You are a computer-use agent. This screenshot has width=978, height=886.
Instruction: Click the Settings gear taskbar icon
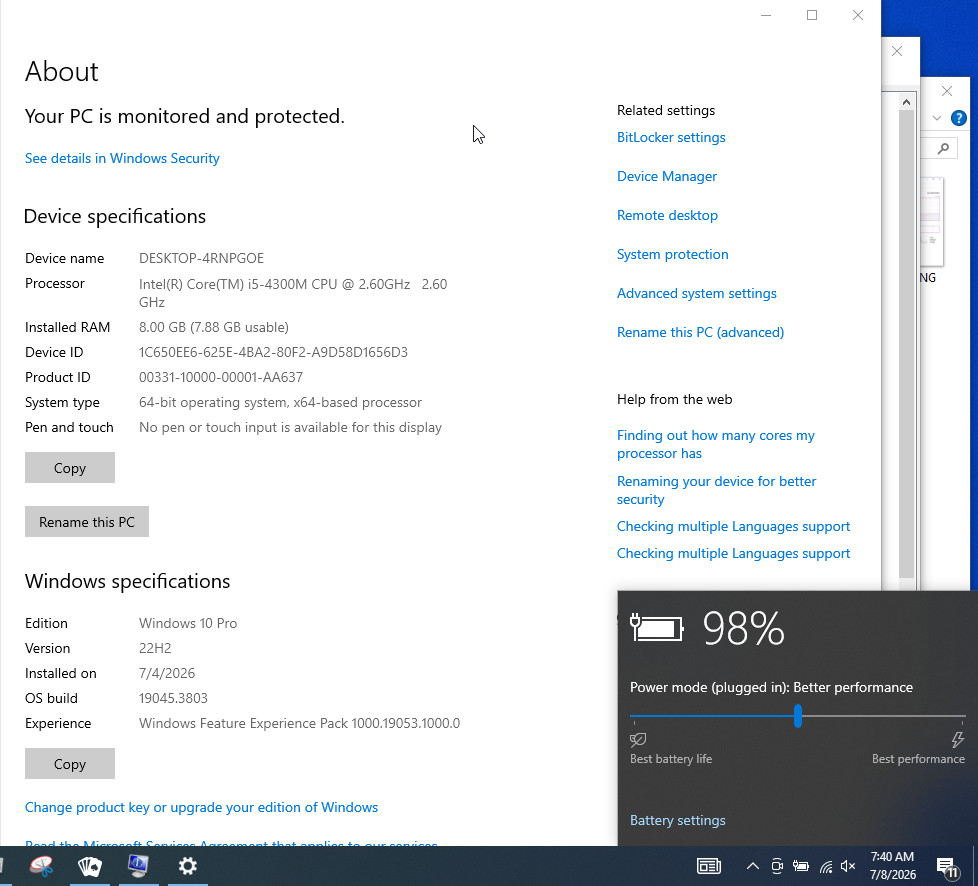187,866
